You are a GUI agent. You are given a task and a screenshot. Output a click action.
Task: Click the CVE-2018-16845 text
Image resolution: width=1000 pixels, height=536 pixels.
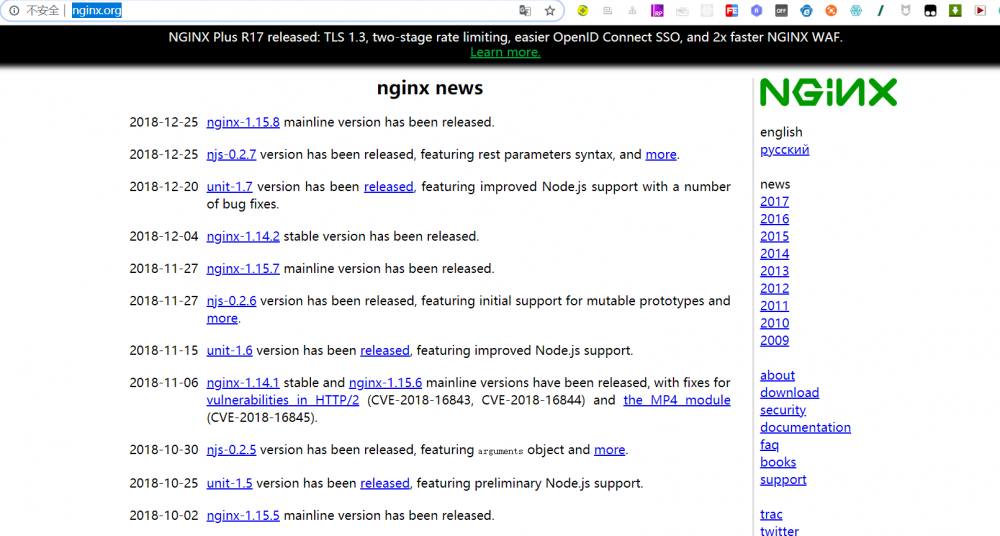(x=261, y=417)
